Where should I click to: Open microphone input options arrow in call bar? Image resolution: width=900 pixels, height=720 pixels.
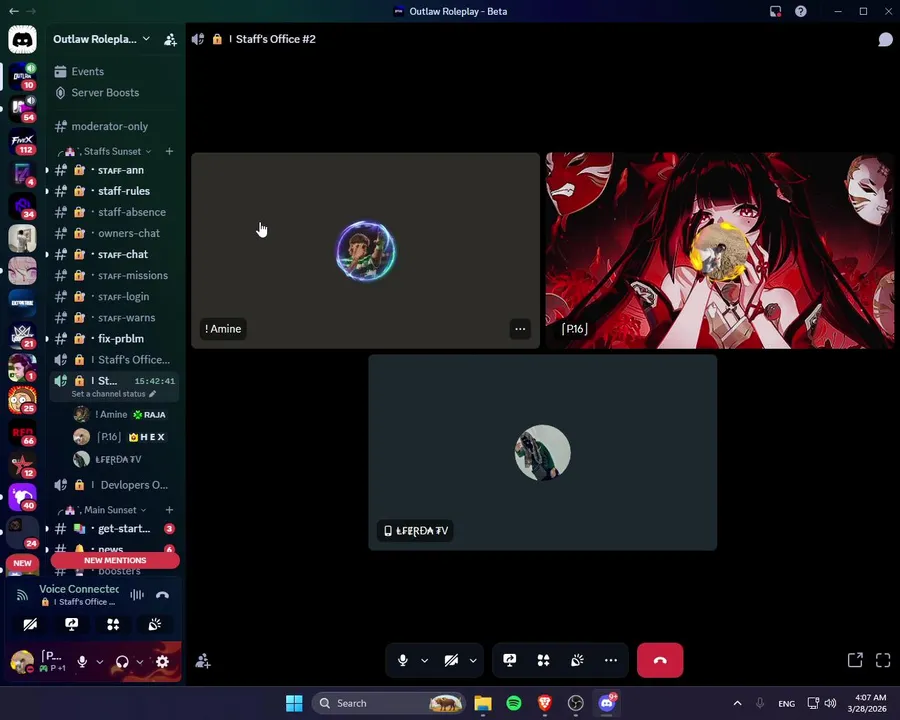coord(425,660)
